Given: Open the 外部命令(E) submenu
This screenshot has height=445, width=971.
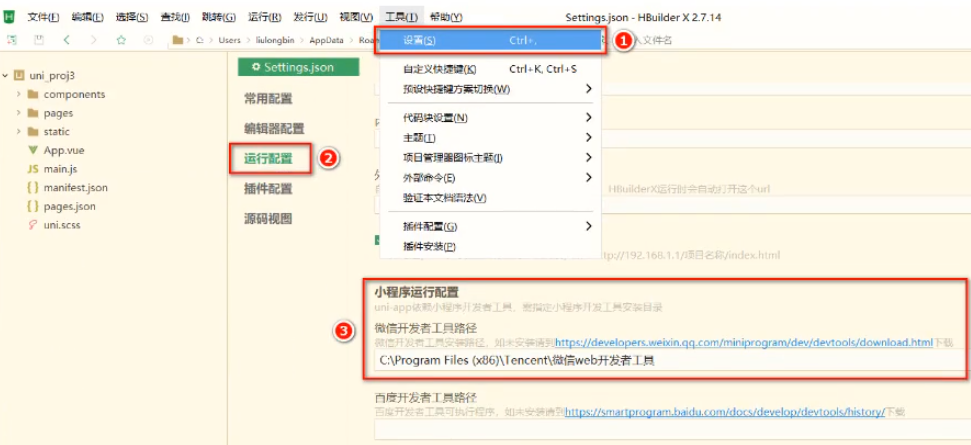Looking at the screenshot, I should [x=490, y=178].
